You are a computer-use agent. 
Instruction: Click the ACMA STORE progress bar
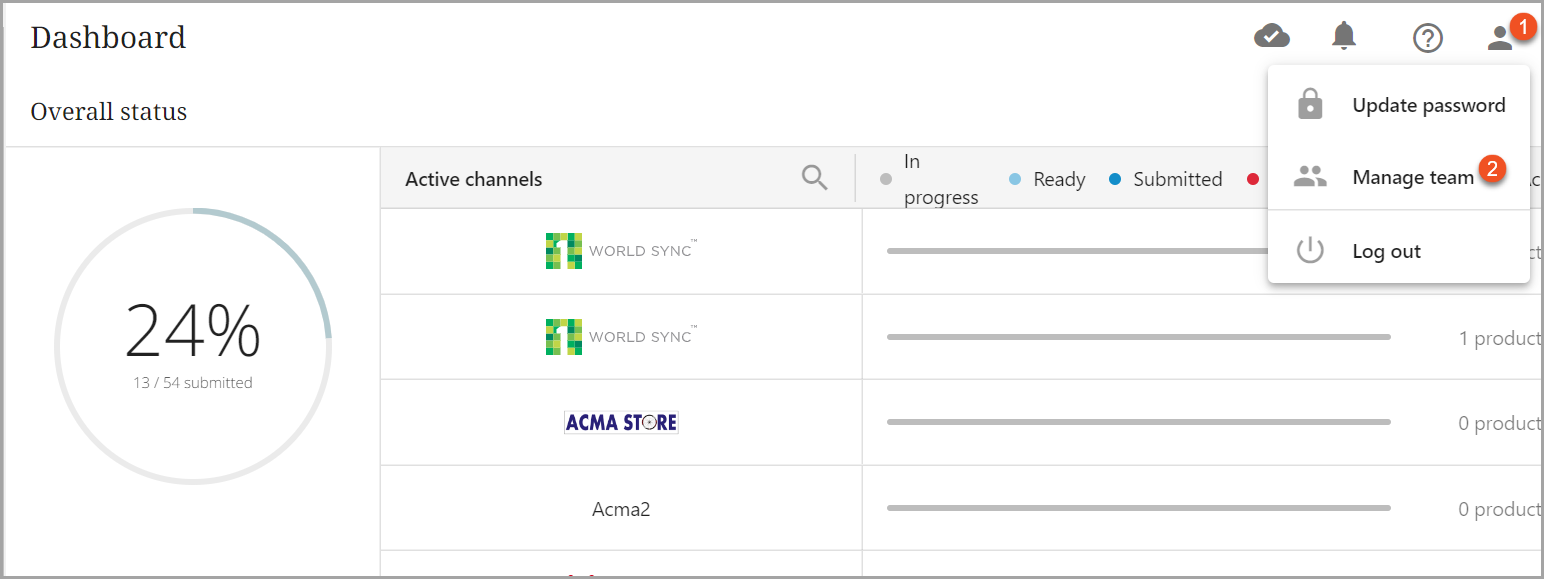[x=1138, y=422]
